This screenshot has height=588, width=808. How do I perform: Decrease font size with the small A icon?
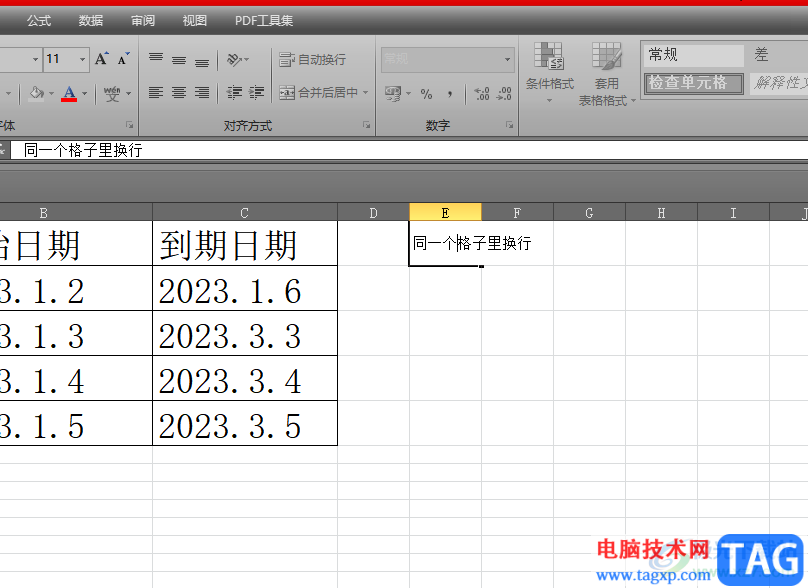coord(123,59)
